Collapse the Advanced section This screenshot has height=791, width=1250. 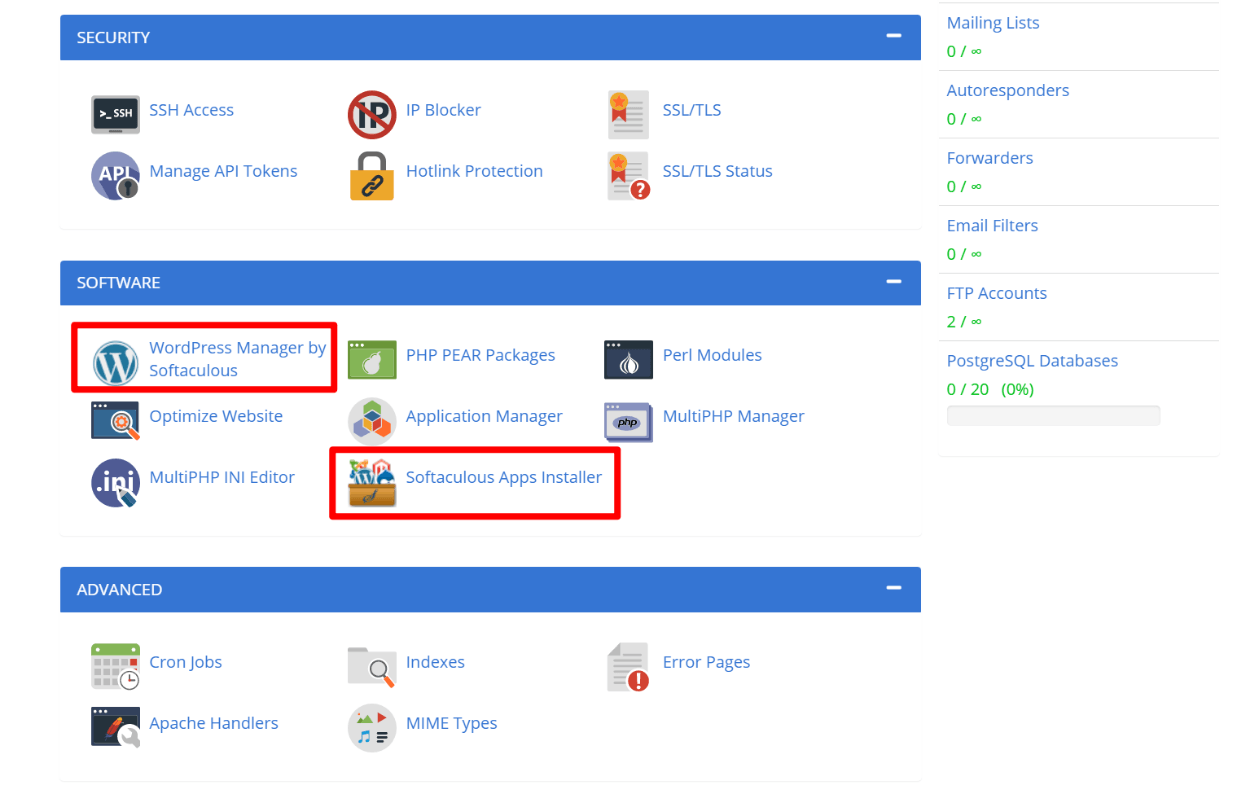coord(894,588)
